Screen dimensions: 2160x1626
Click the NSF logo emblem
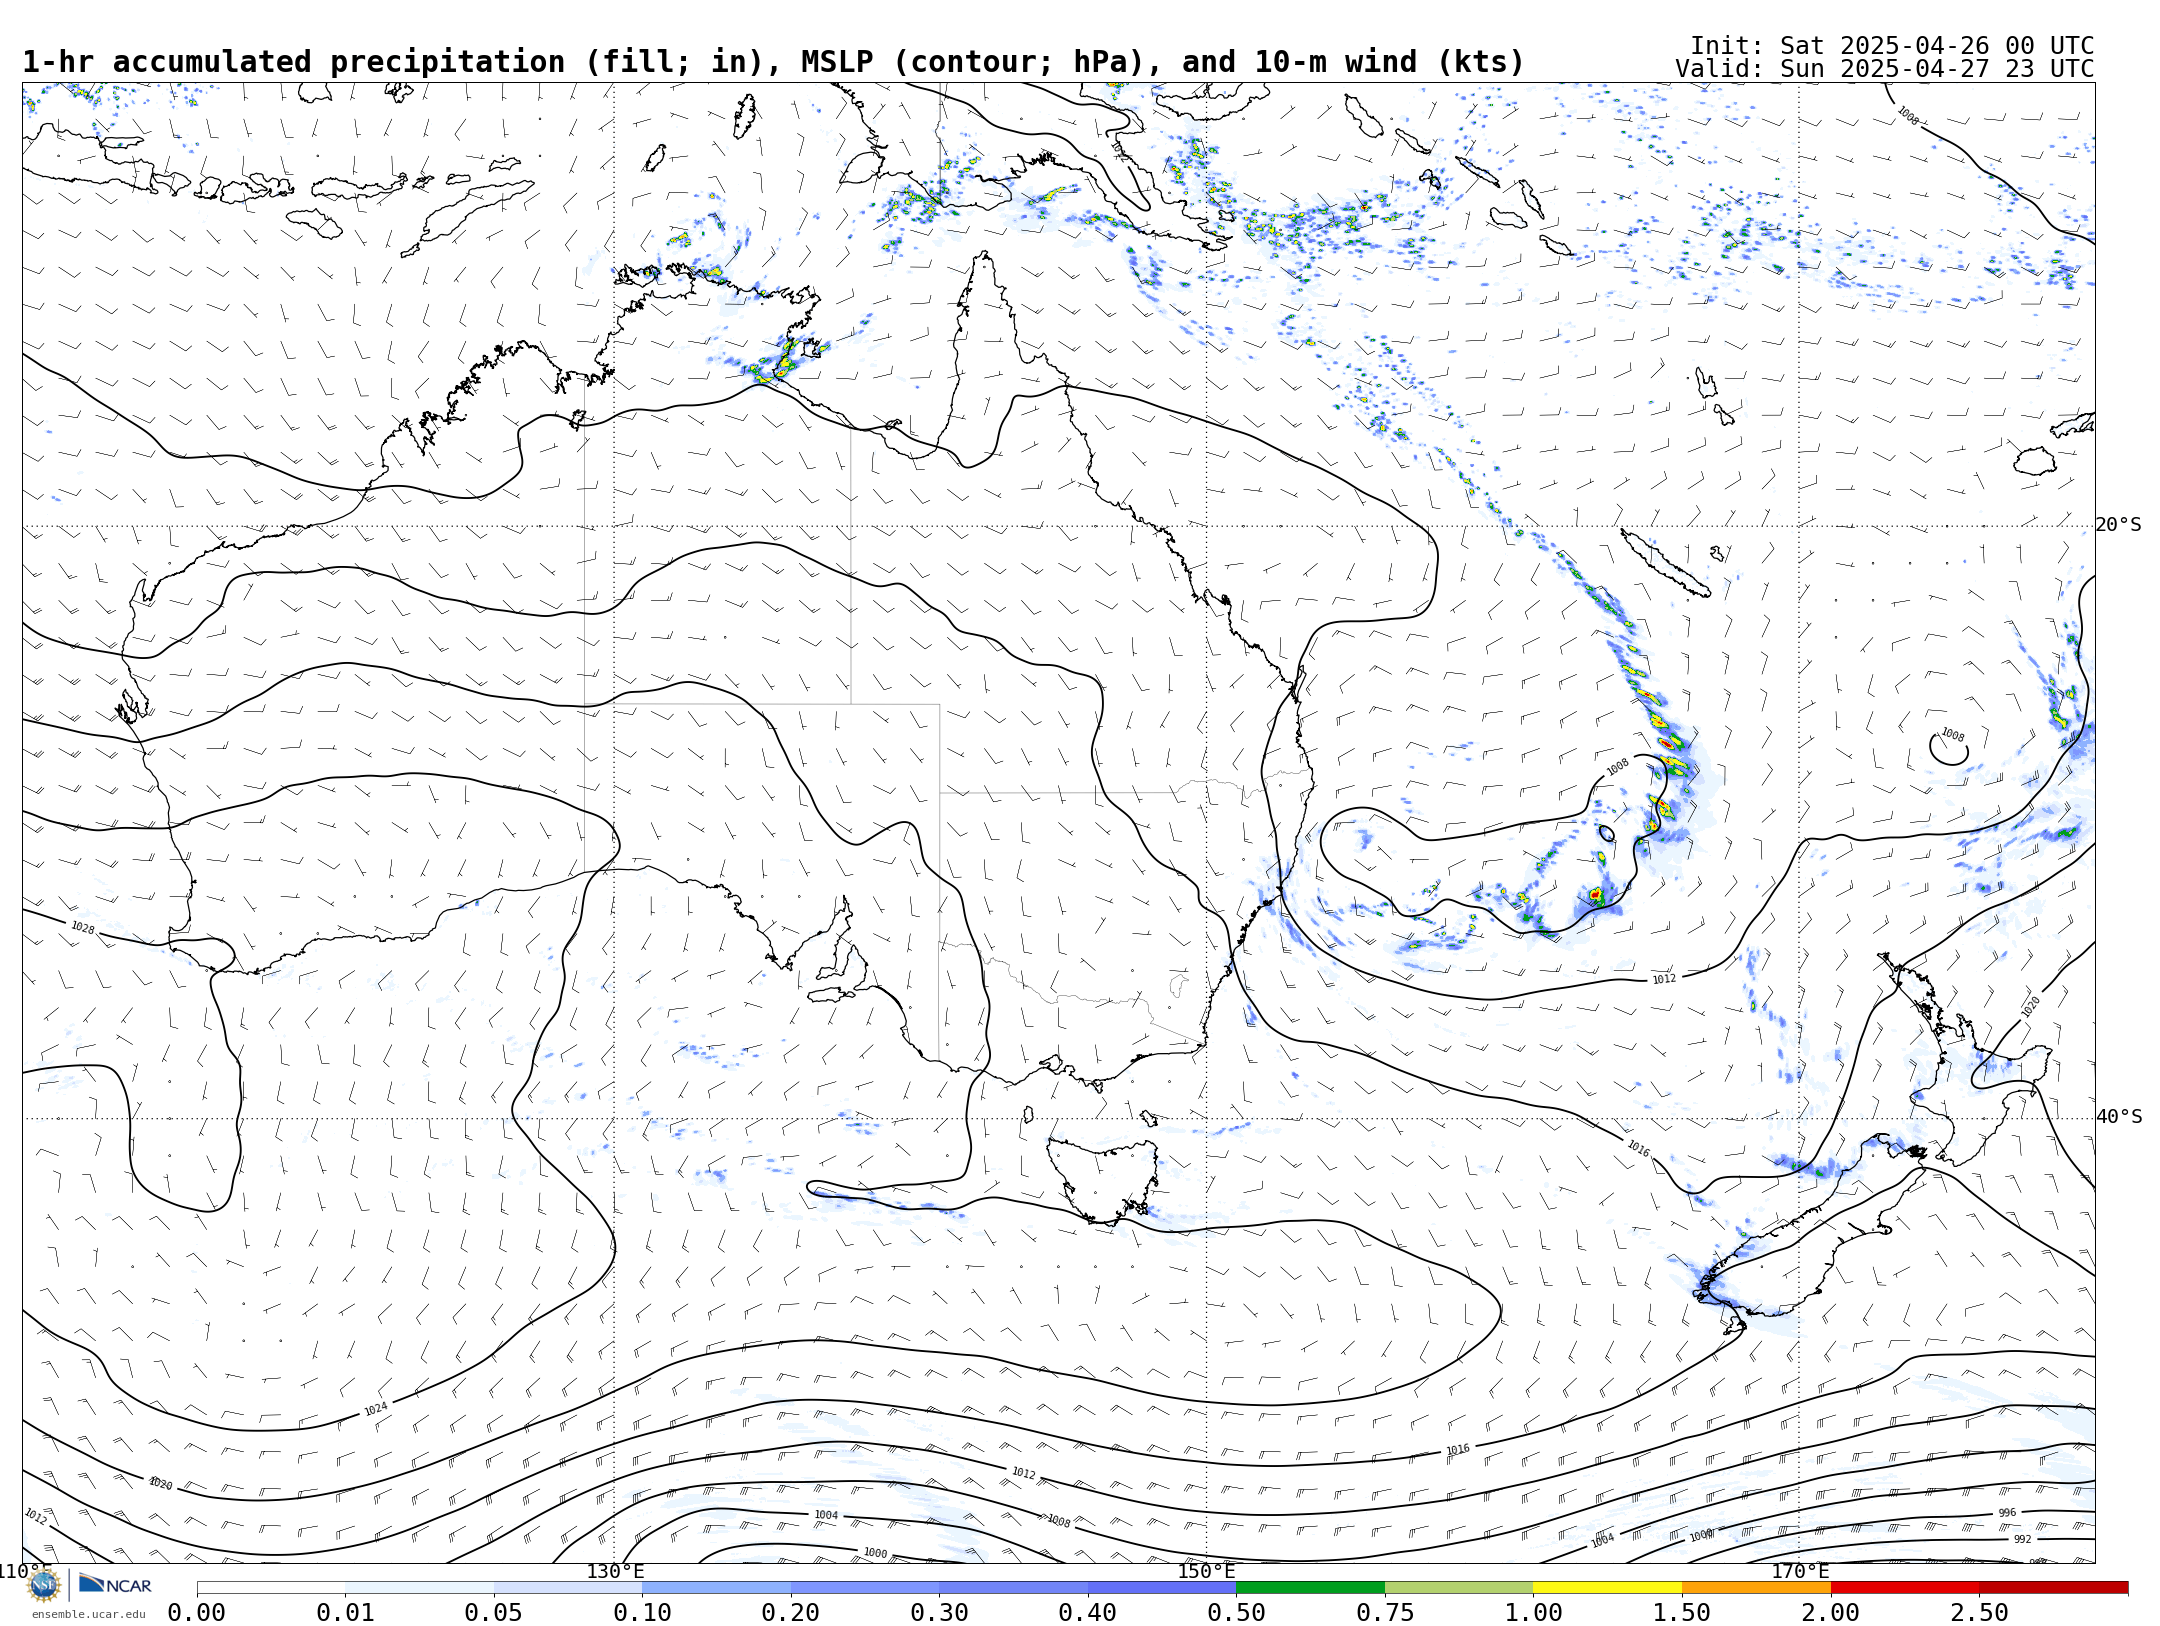point(44,1585)
